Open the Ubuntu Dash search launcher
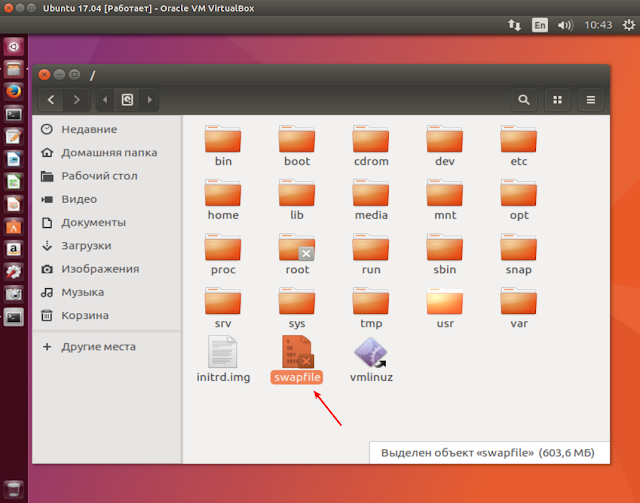The width and height of the screenshot is (640, 503). [x=13, y=47]
